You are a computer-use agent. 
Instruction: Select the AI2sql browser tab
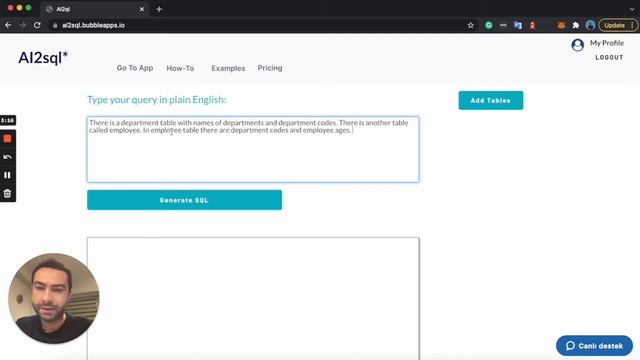(95, 9)
